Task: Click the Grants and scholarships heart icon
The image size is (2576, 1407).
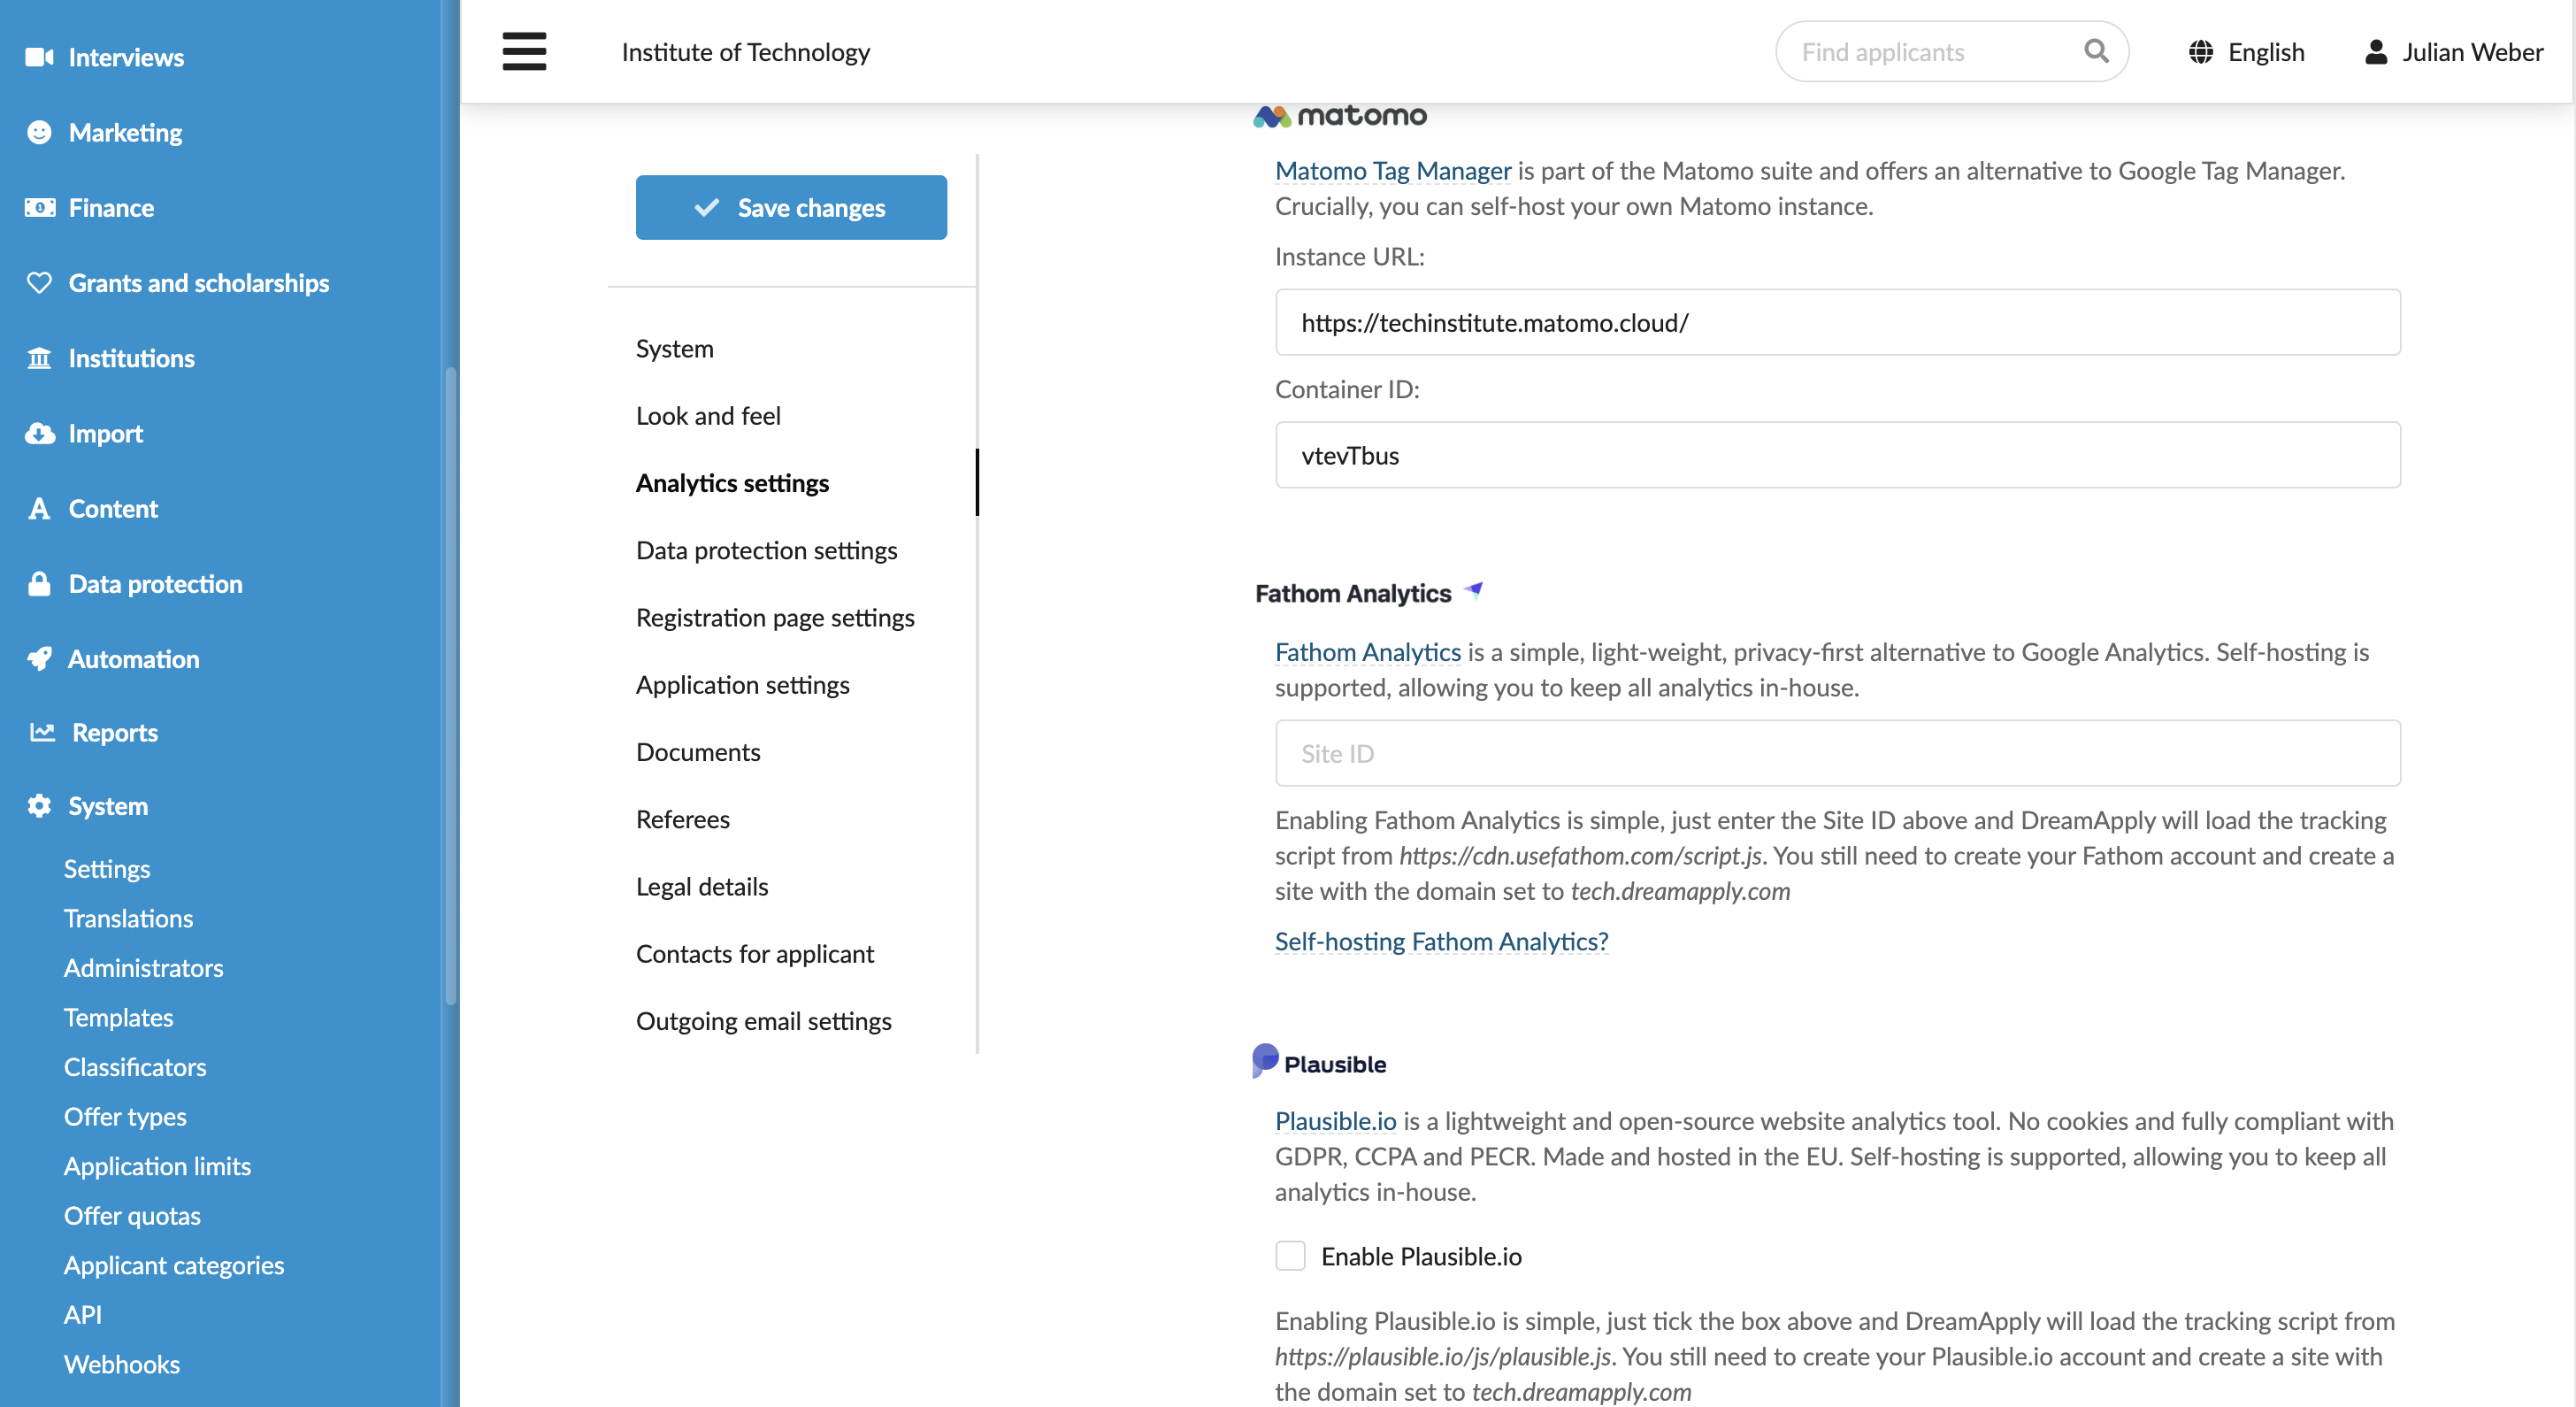Action: tap(39, 283)
